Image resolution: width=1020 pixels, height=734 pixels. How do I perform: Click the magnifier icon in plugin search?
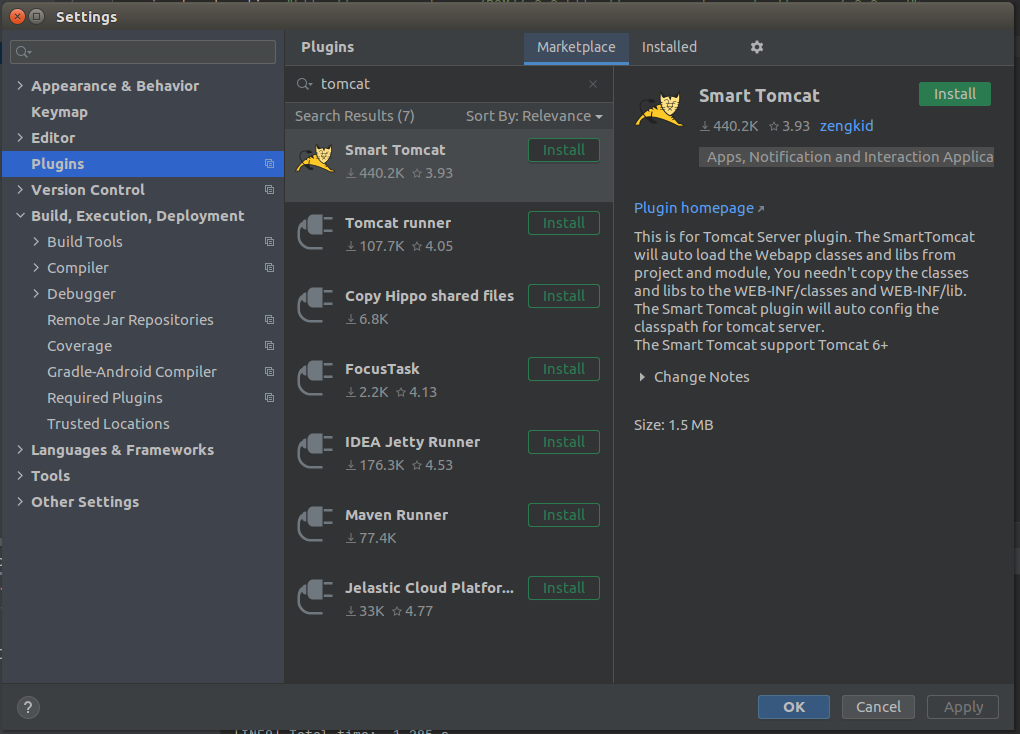coord(304,84)
